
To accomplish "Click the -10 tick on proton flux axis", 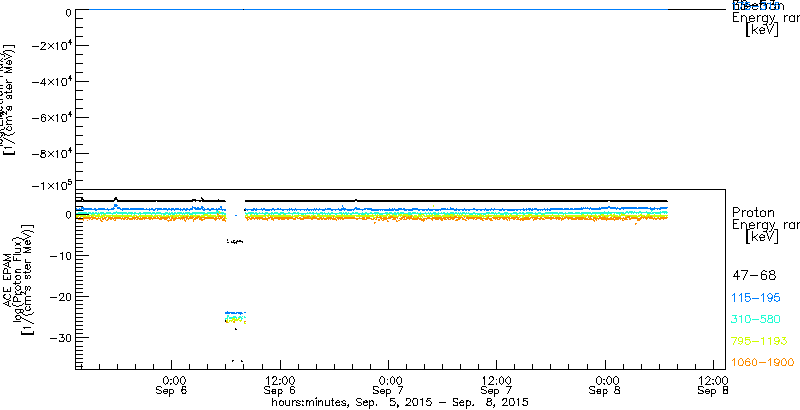I will pyautogui.click(x=59, y=255).
